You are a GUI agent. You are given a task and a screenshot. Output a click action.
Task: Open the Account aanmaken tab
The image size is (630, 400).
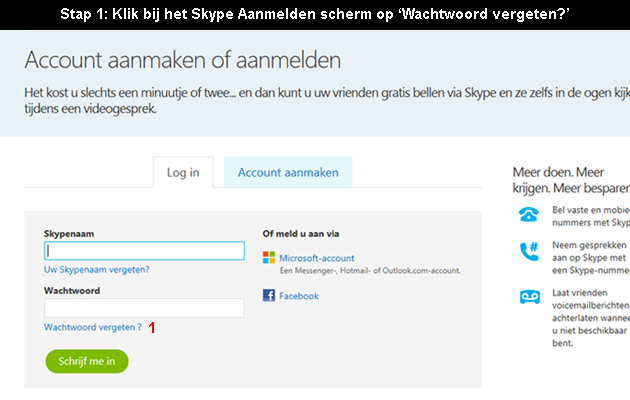tap(288, 172)
